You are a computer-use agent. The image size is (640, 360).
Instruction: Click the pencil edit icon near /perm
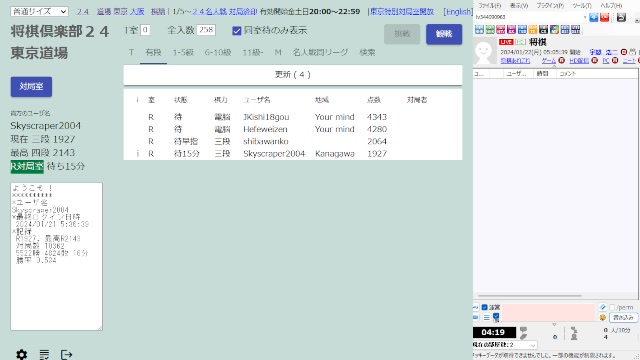pyautogui.click(x=602, y=307)
